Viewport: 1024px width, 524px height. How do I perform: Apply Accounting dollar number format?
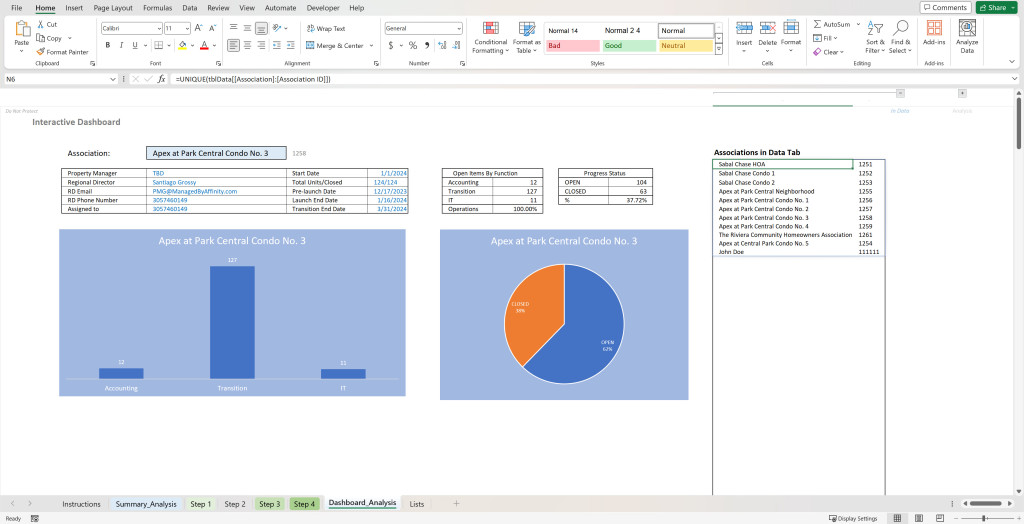point(391,45)
